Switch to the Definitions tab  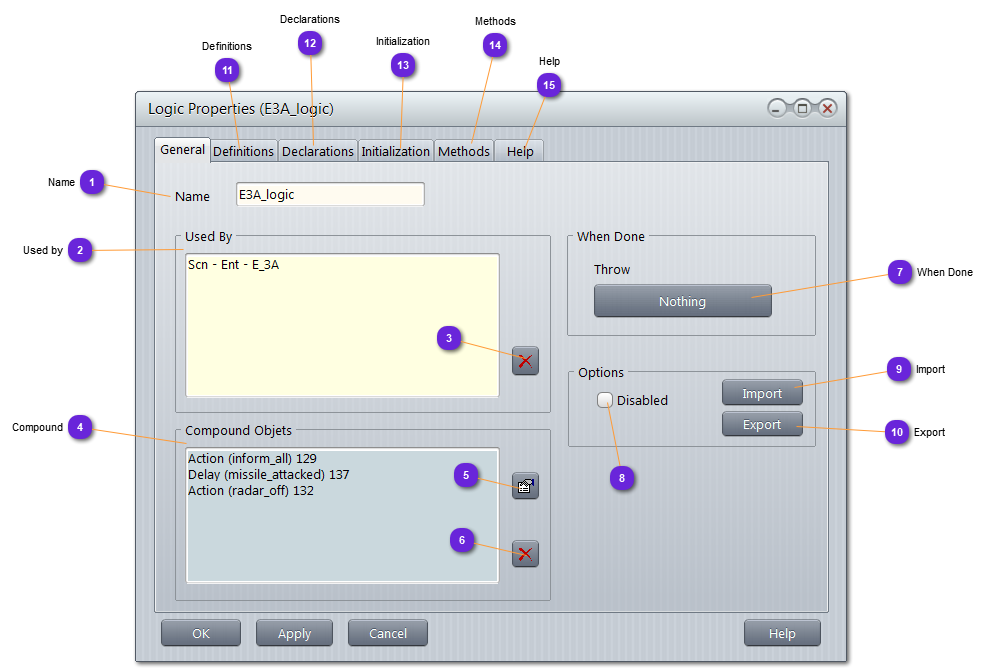coord(243,151)
